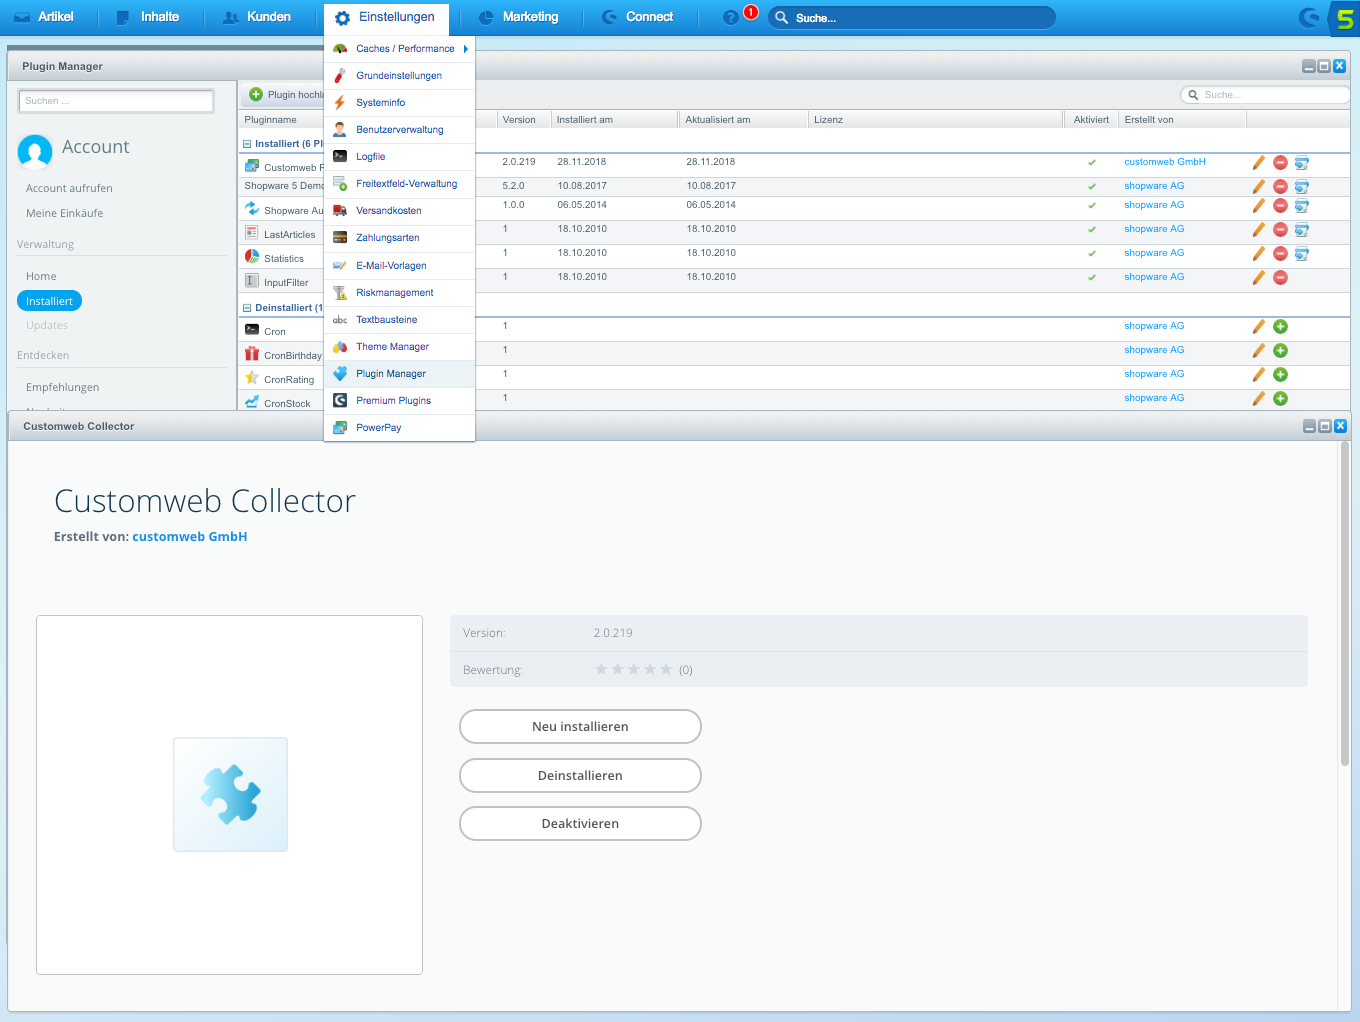
Task: Click the Neu installieren button
Action: tap(580, 727)
